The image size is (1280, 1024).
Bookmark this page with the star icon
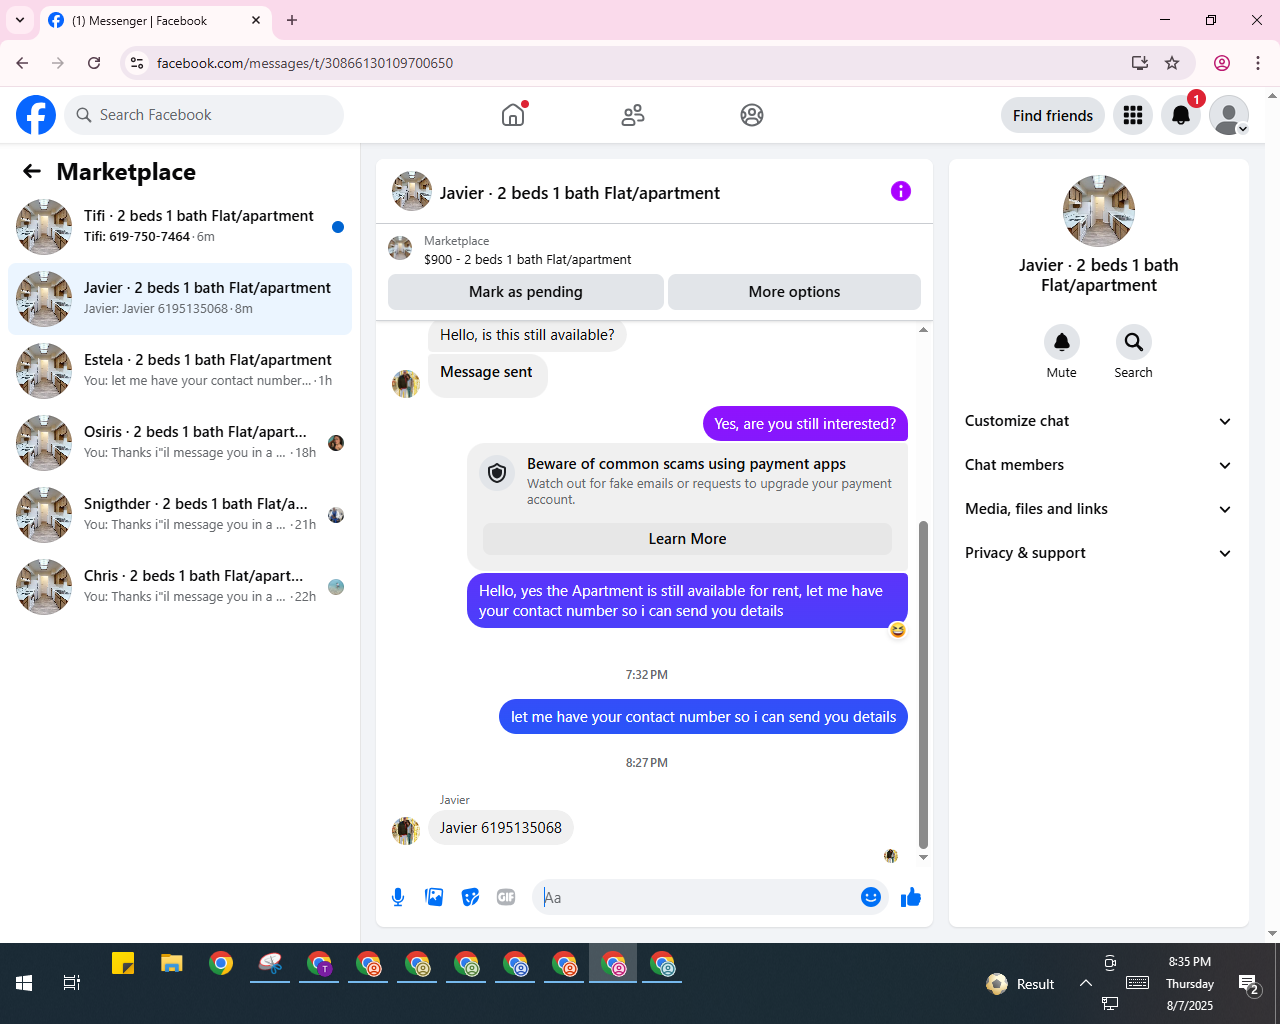pos(1172,63)
